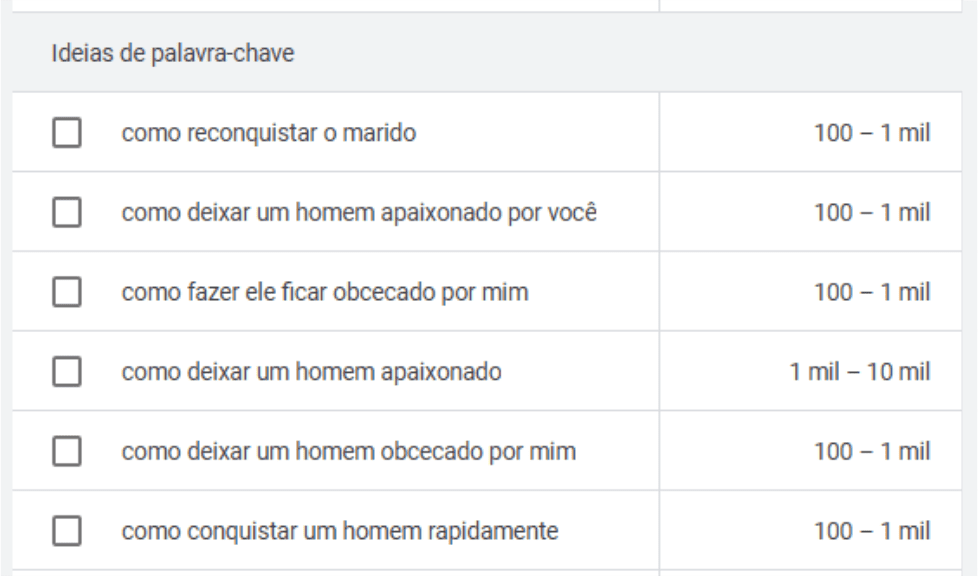Select checkbox for 'como deixar um homem apaixonado por você'
This screenshot has height=576, width=978.
coord(66,212)
